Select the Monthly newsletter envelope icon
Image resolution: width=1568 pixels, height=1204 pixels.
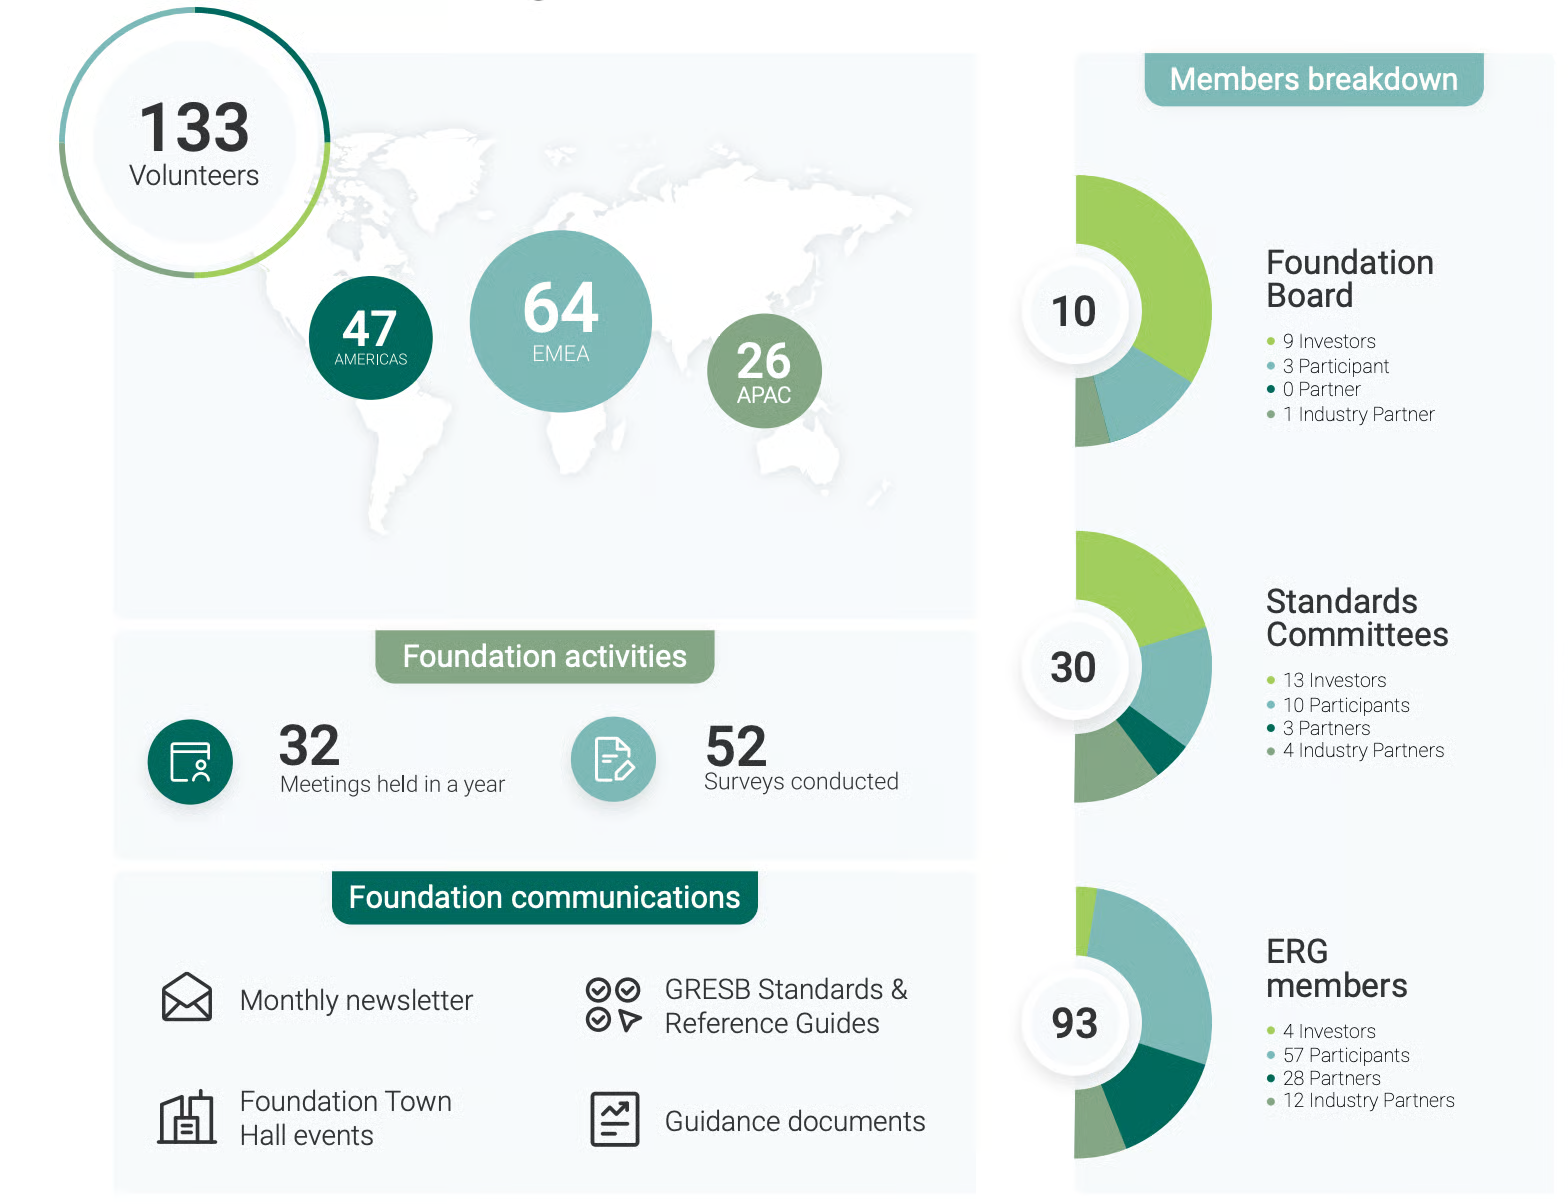[187, 997]
